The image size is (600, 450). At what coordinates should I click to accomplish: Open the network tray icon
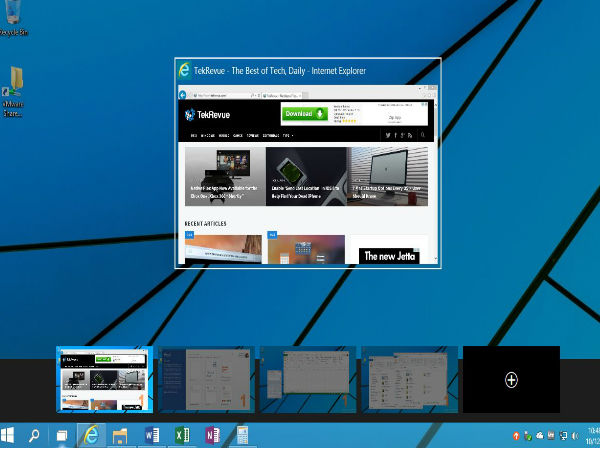[563, 435]
